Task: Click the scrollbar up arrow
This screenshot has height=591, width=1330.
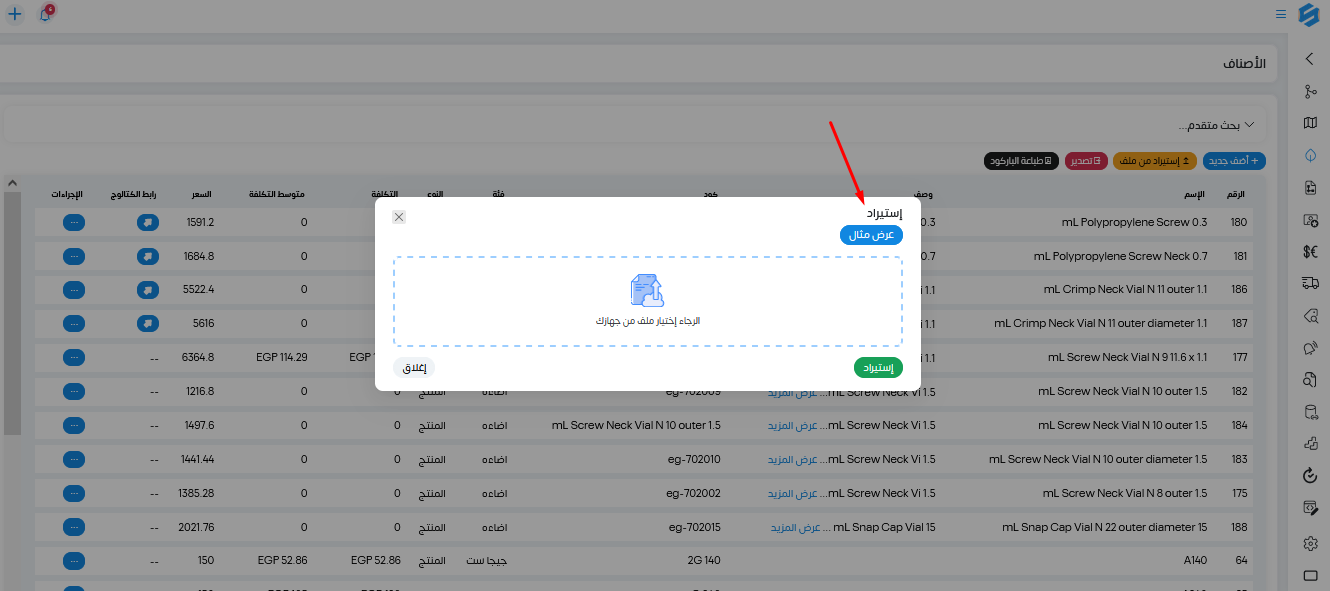Action: (12, 184)
